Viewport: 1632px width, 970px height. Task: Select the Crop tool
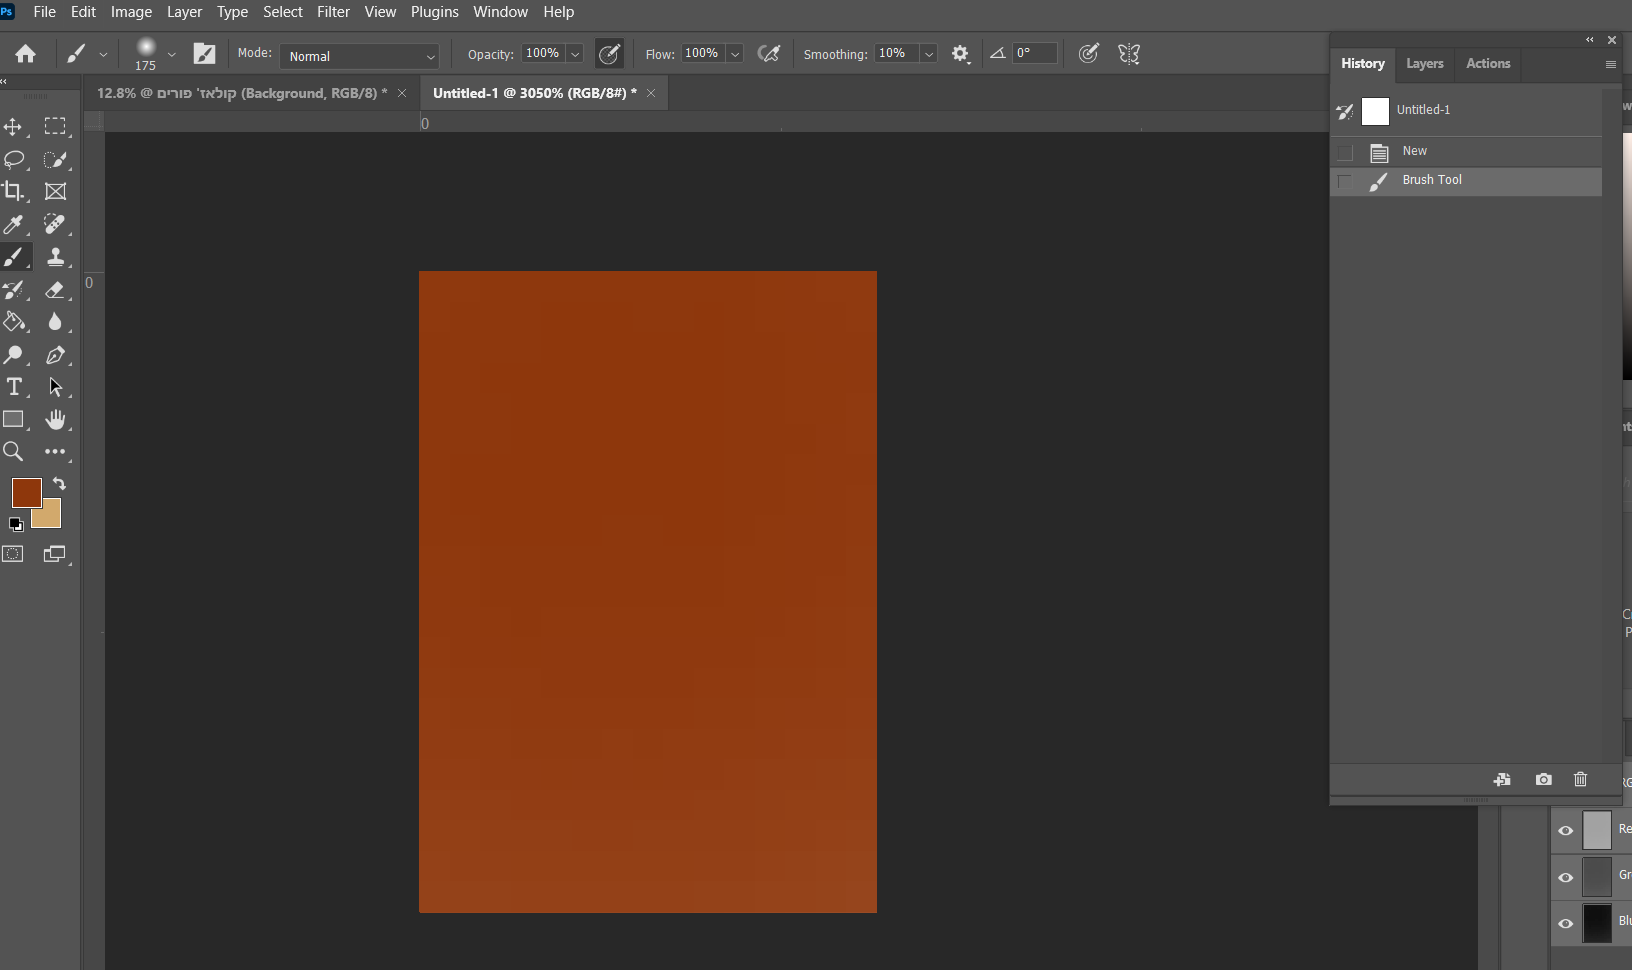[13, 191]
